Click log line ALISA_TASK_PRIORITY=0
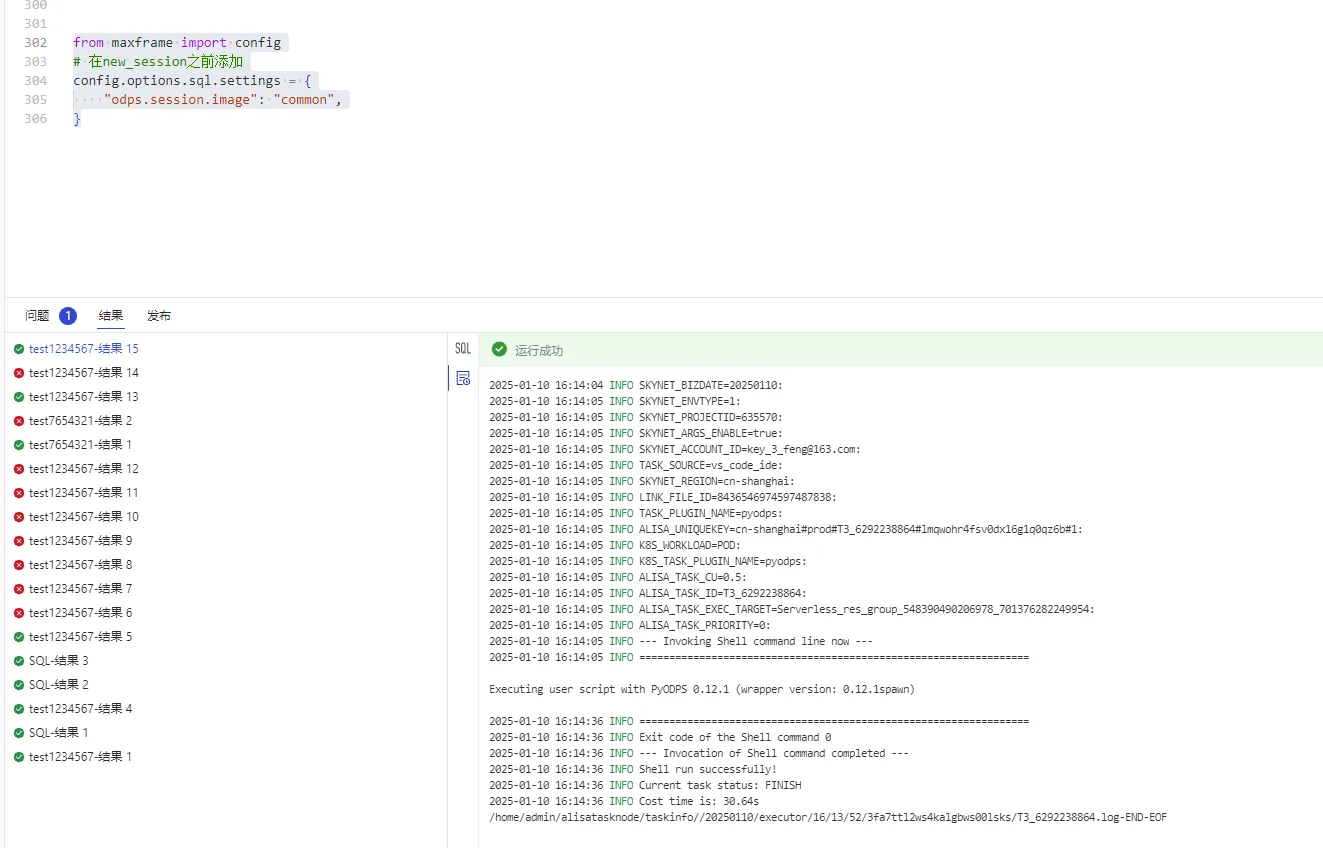Viewport: 1323px width, 848px height. (x=630, y=625)
